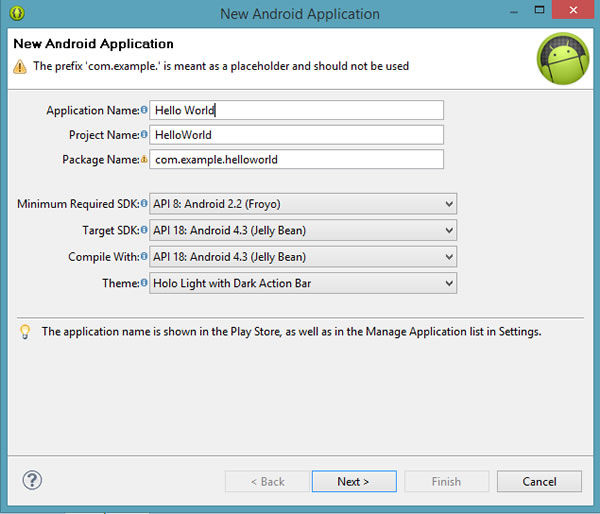Click the Application Name field
The image size is (600, 514).
pos(297,110)
